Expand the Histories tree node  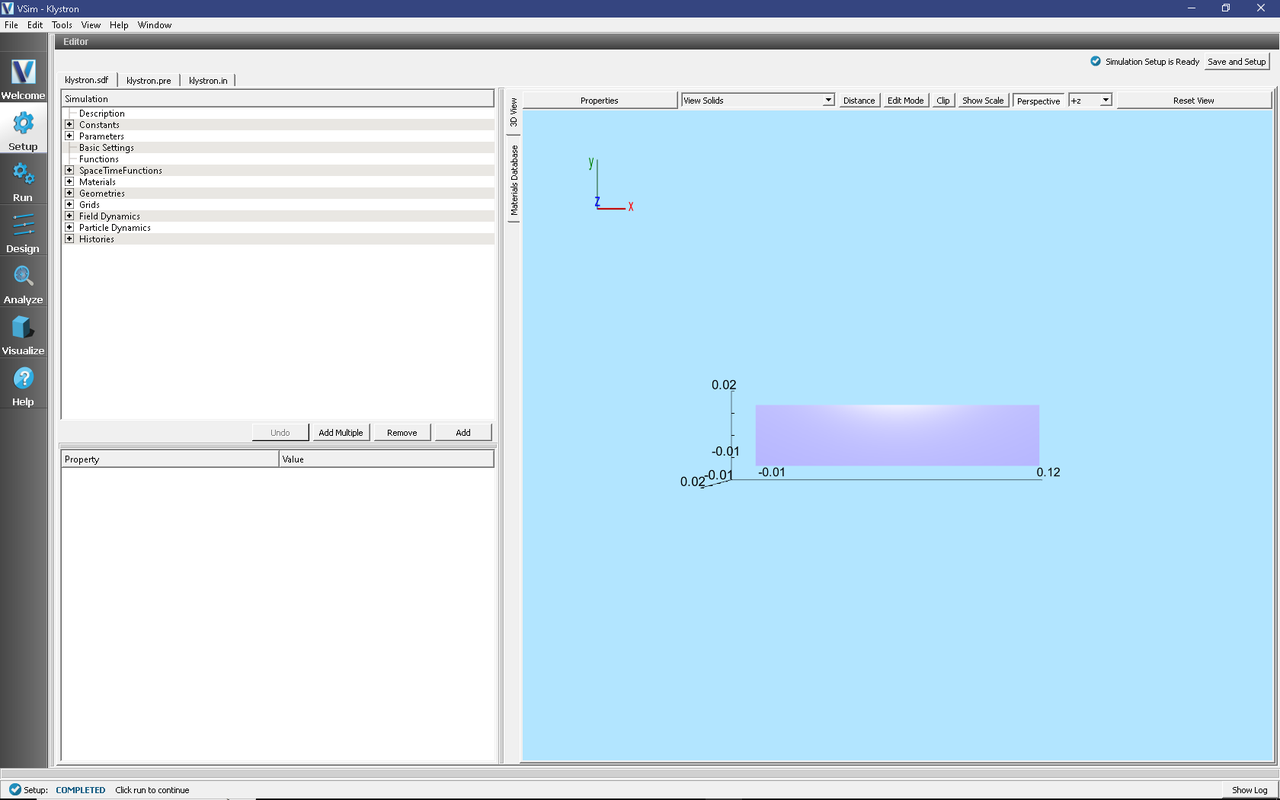pos(69,239)
